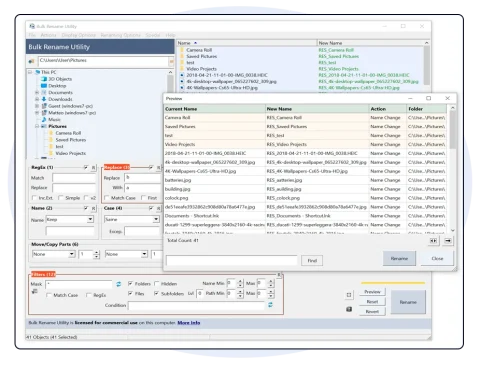Click Rename button in Preview window
The height and width of the screenshot is (365, 480).
[x=399, y=258]
